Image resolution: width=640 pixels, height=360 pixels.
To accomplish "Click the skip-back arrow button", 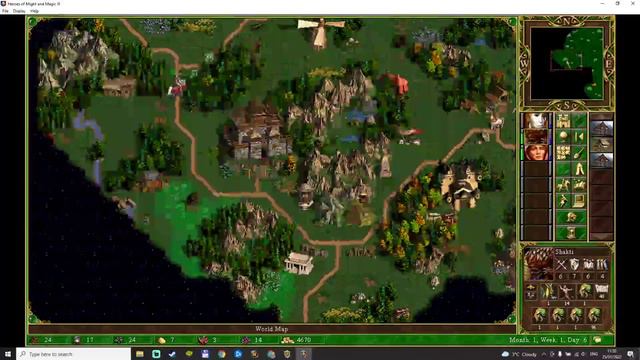I will tap(579, 137).
